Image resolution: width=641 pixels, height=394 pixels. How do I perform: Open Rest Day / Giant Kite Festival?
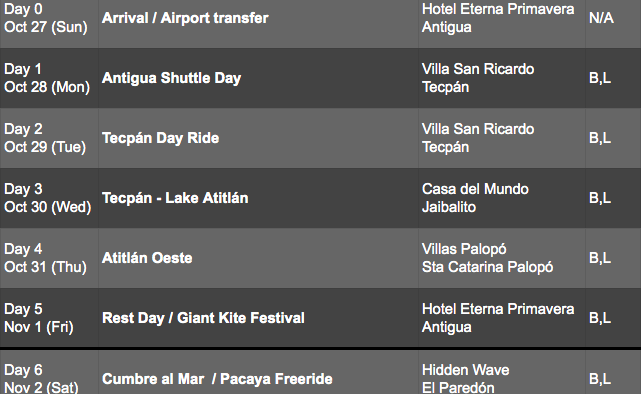click(x=203, y=318)
